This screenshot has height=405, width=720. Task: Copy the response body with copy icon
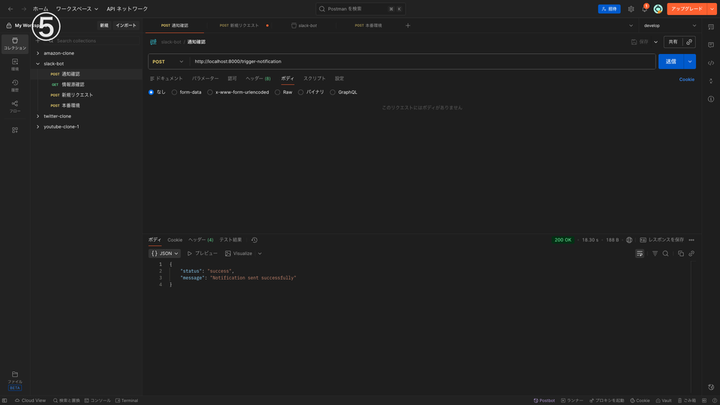point(681,253)
